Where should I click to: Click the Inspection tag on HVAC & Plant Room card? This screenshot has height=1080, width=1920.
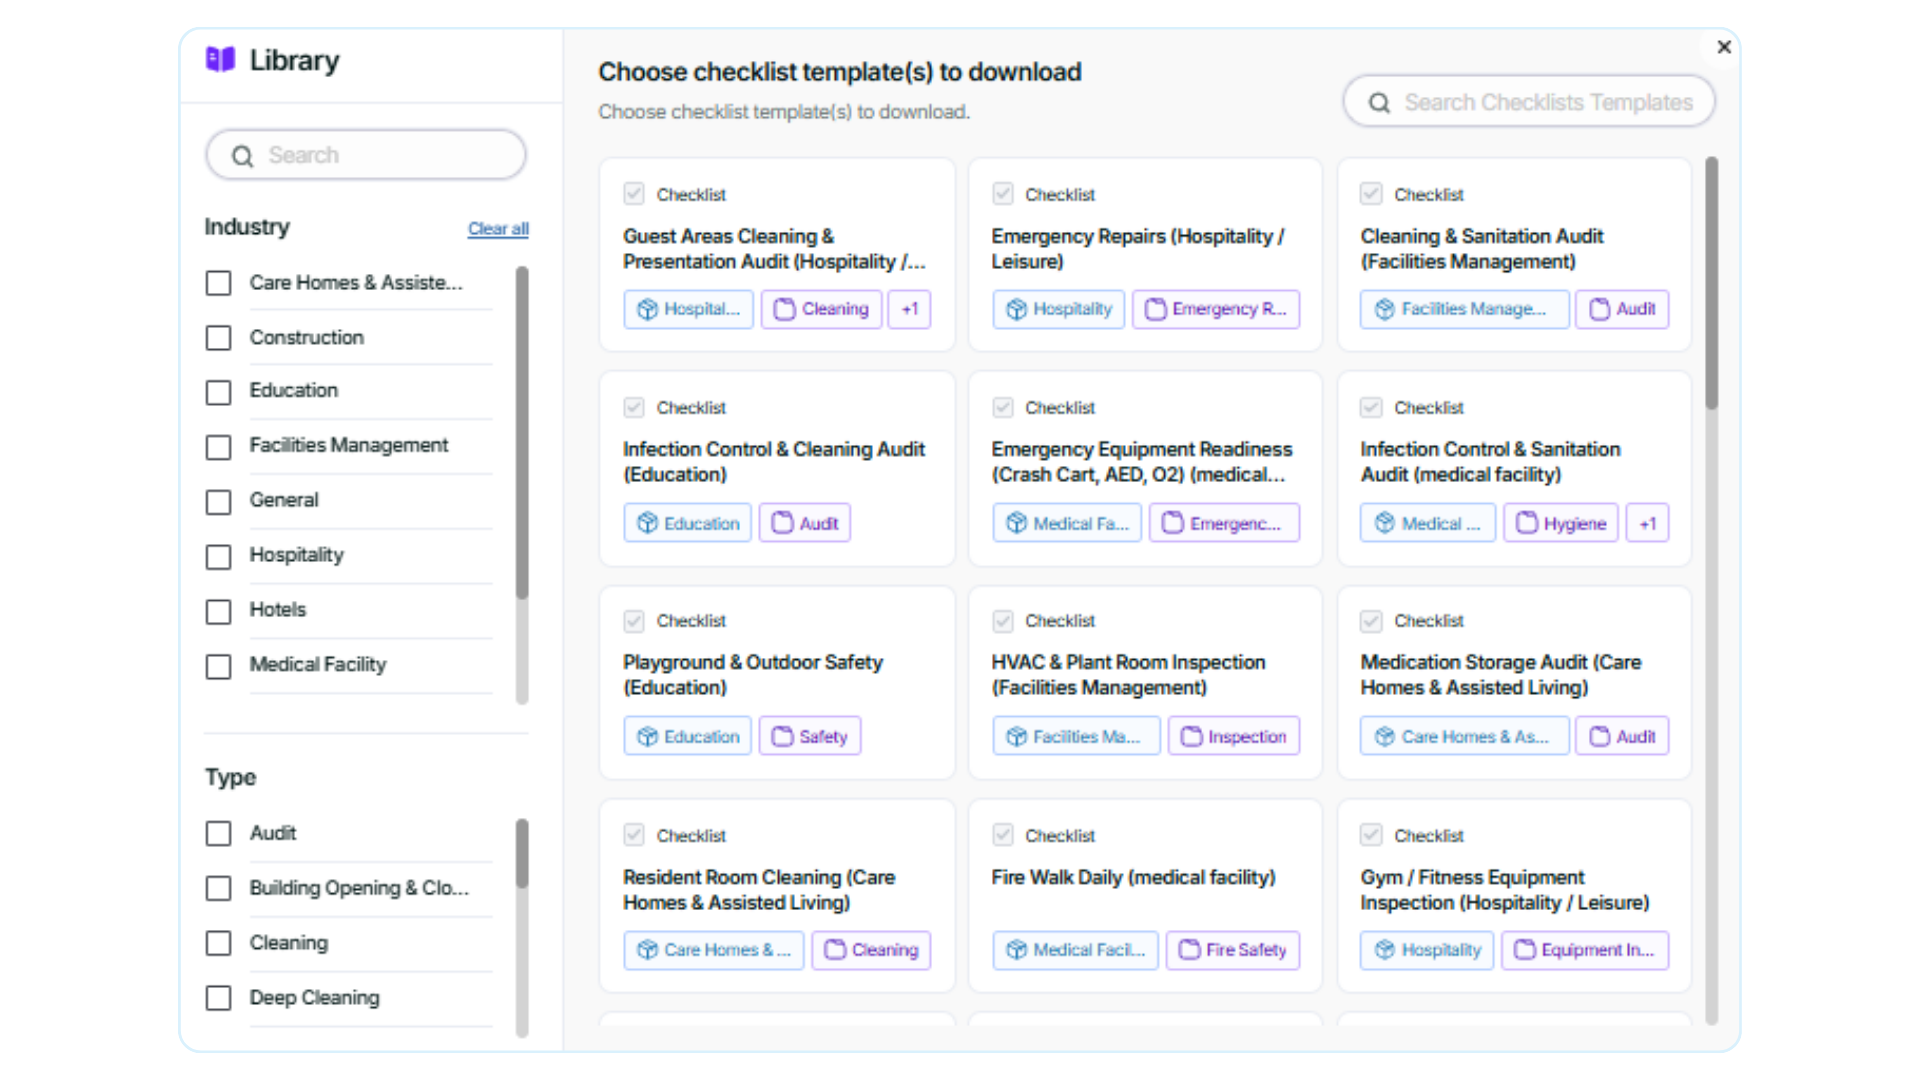[1234, 736]
